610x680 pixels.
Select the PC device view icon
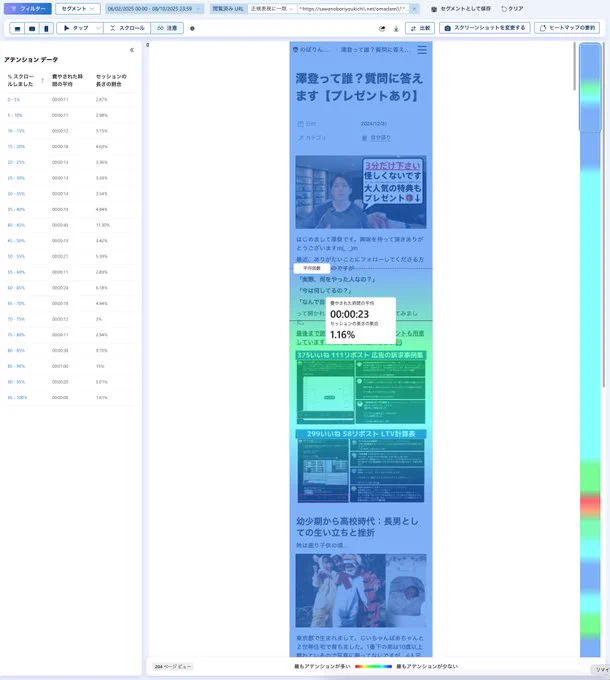(x=17, y=28)
